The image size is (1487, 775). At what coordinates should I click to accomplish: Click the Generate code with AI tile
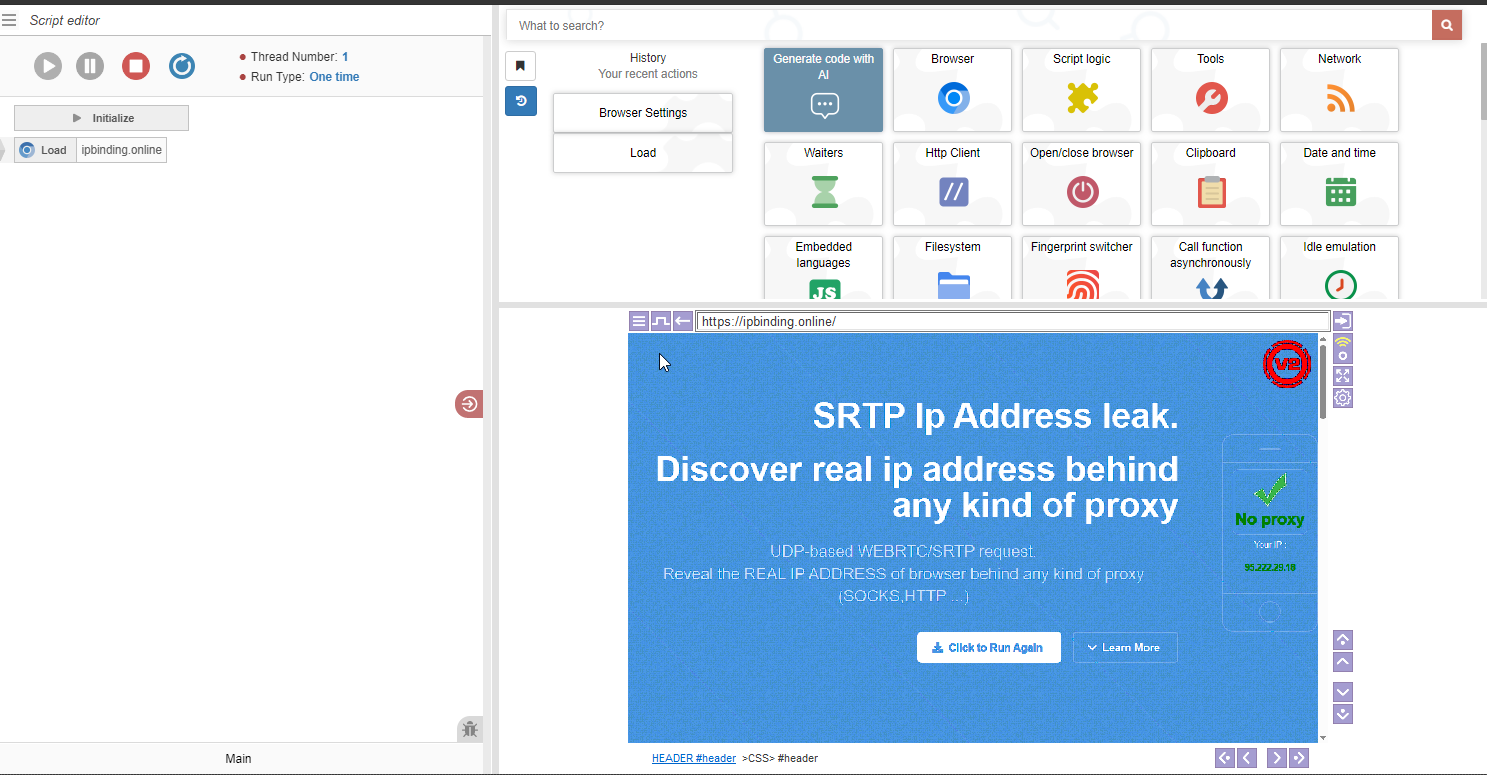pyautogui.click(x=823, y=90)
